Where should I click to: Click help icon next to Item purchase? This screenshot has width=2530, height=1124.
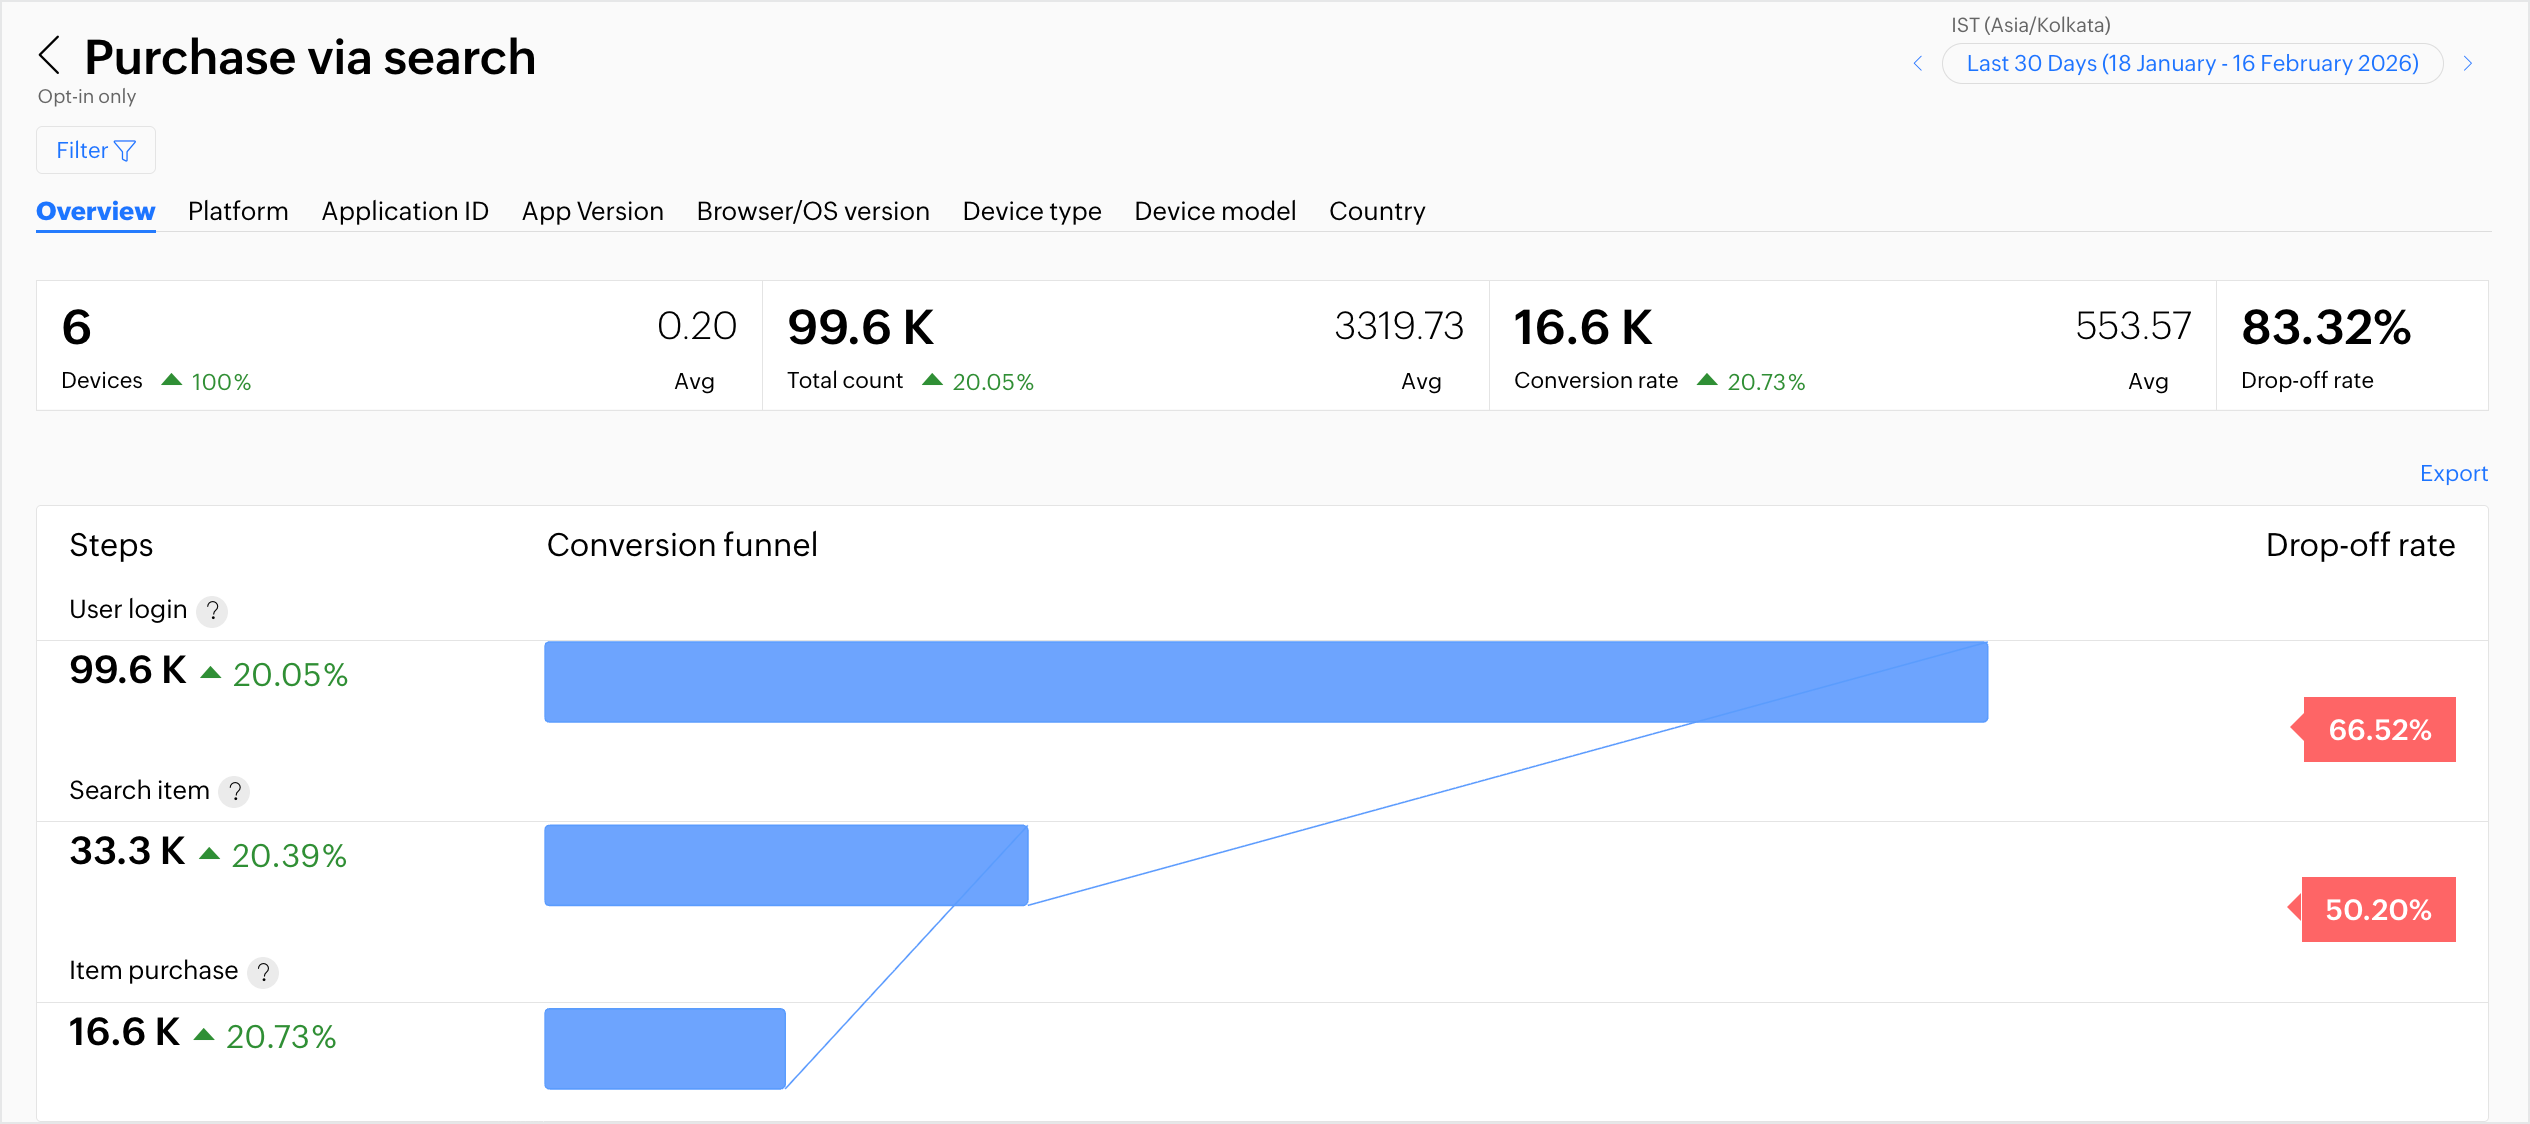click(263, 972)
